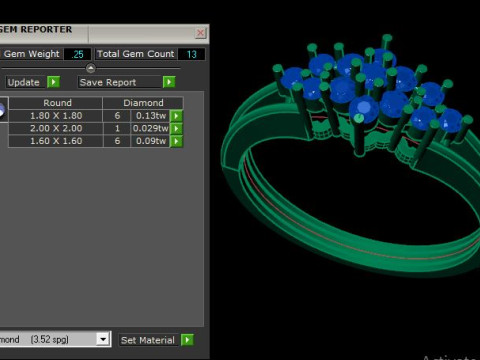Click the count cell 1 in 2.00 row

pos(117,129)
